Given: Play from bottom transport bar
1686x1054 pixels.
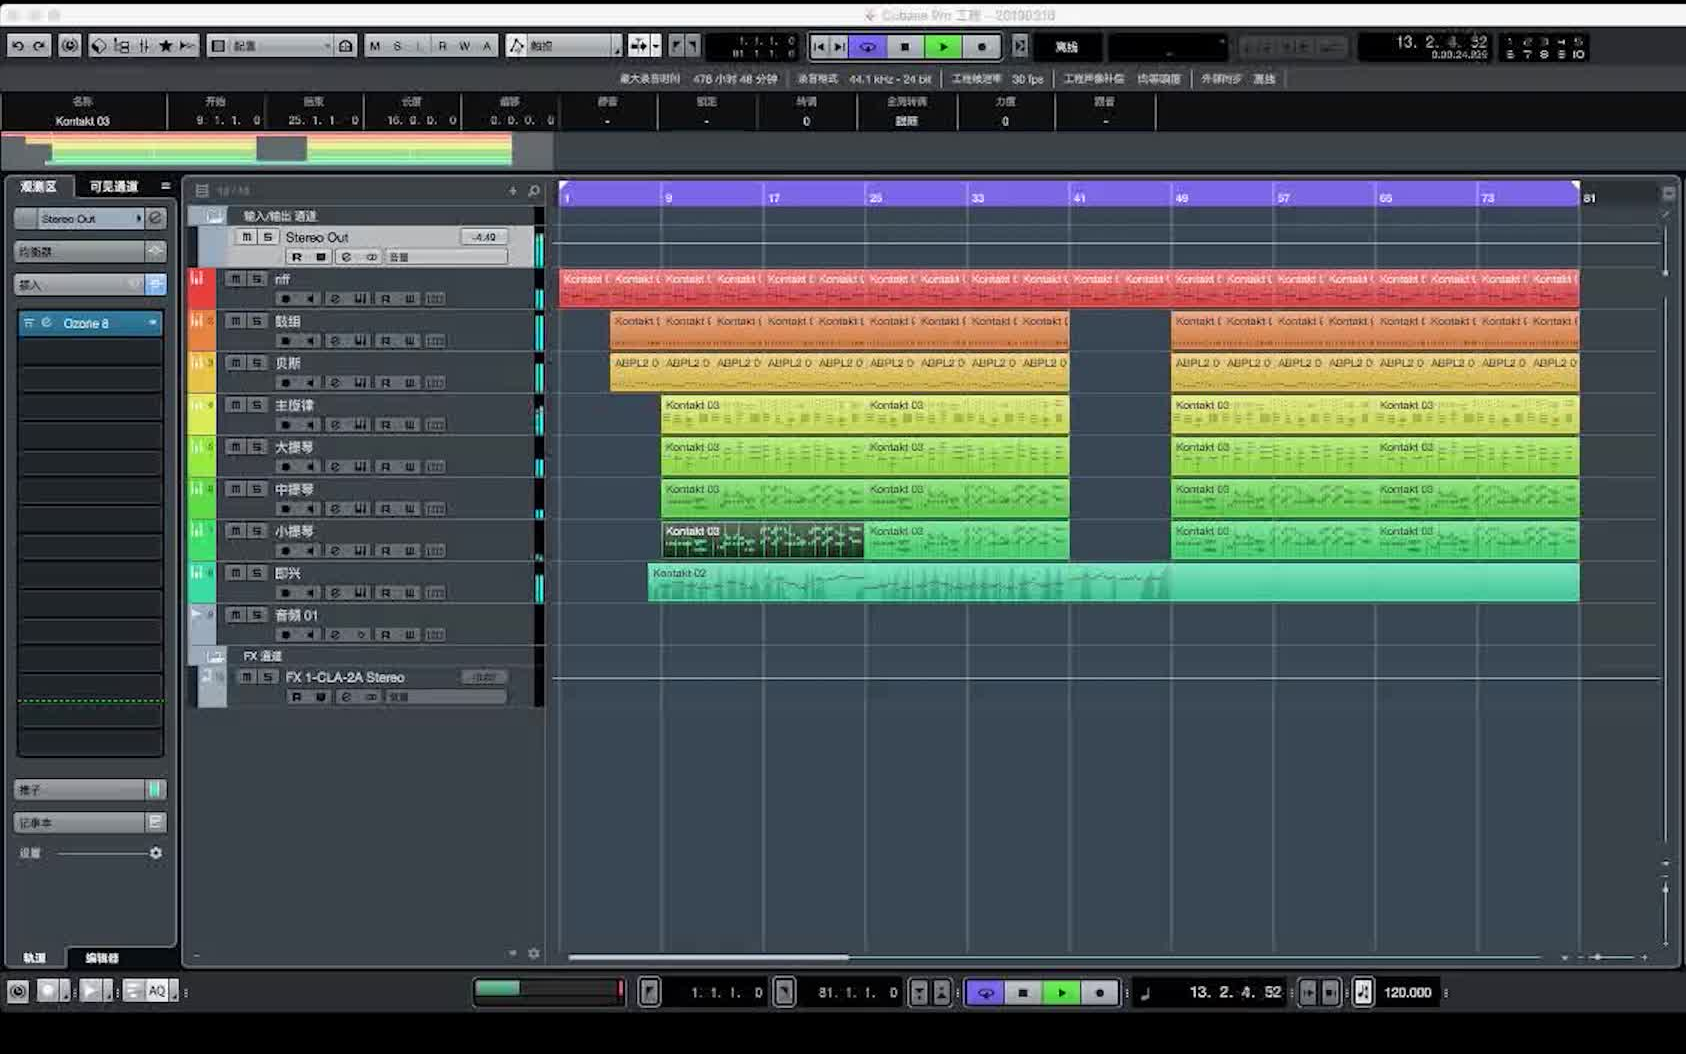Looking at the screenshot, I should [x=1061, y=992].
